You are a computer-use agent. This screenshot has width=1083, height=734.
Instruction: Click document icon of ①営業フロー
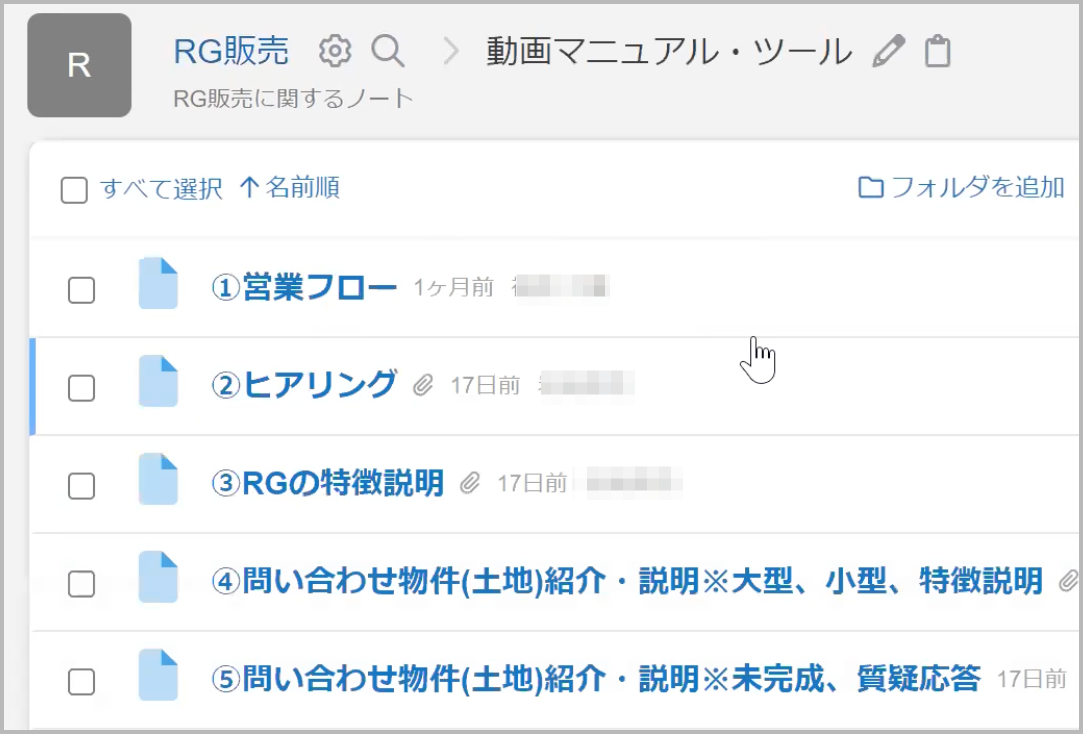[x=158, y=283]
